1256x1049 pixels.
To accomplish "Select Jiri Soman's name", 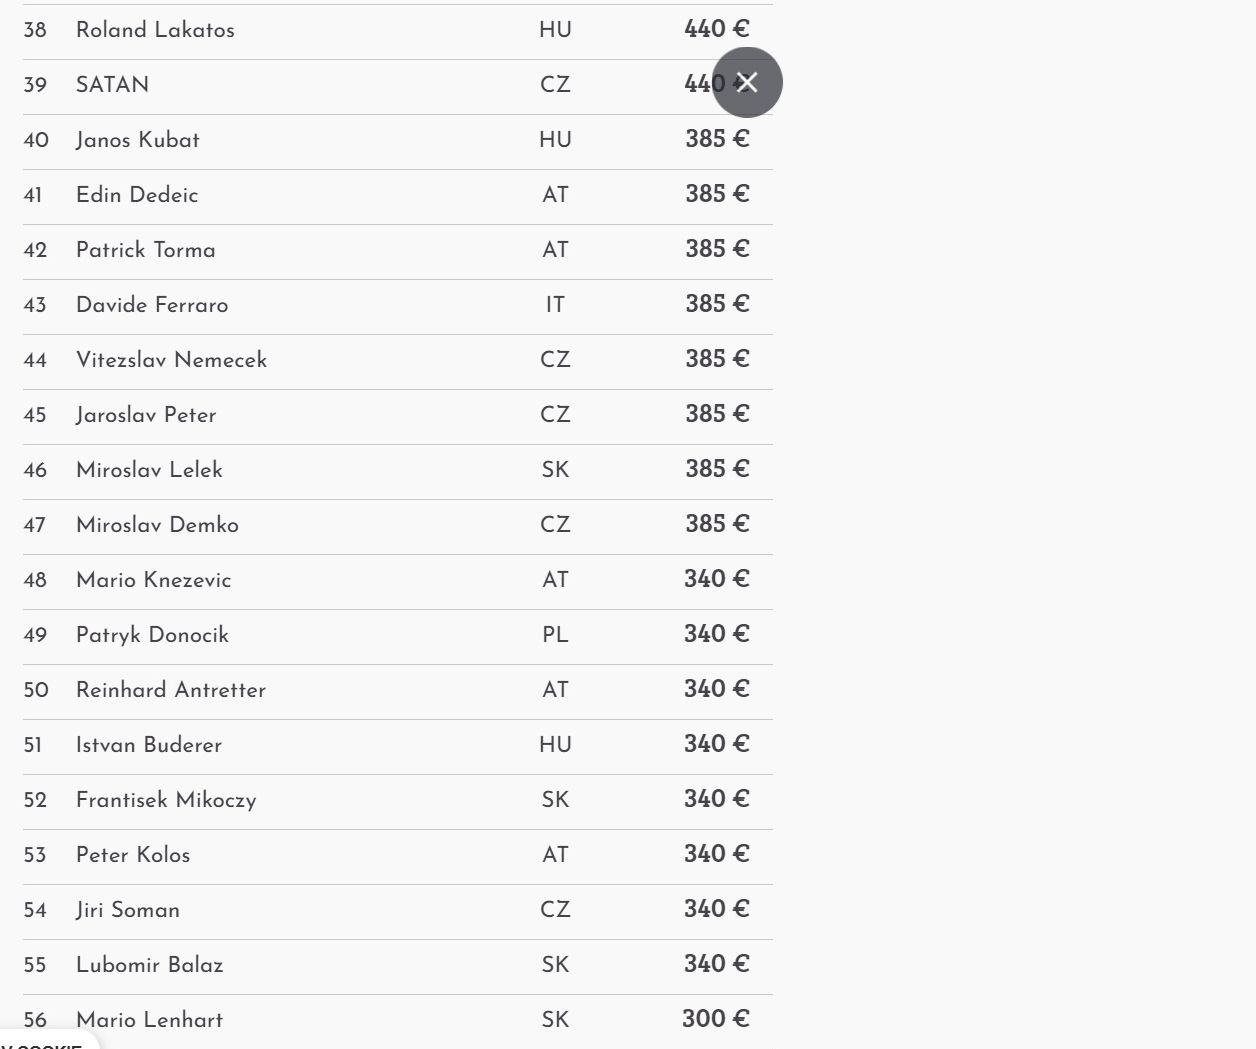I will click(128, 910).
